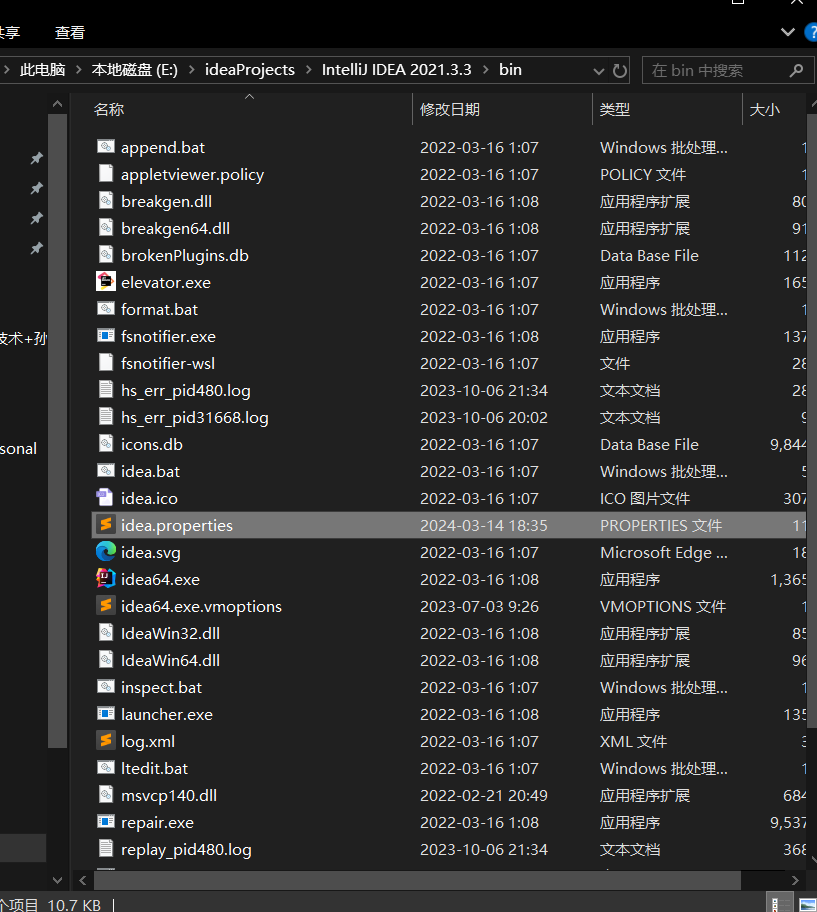Click the search magnifier icon
The width and height of the screenshot is (817, 912).
pos(797,70)
